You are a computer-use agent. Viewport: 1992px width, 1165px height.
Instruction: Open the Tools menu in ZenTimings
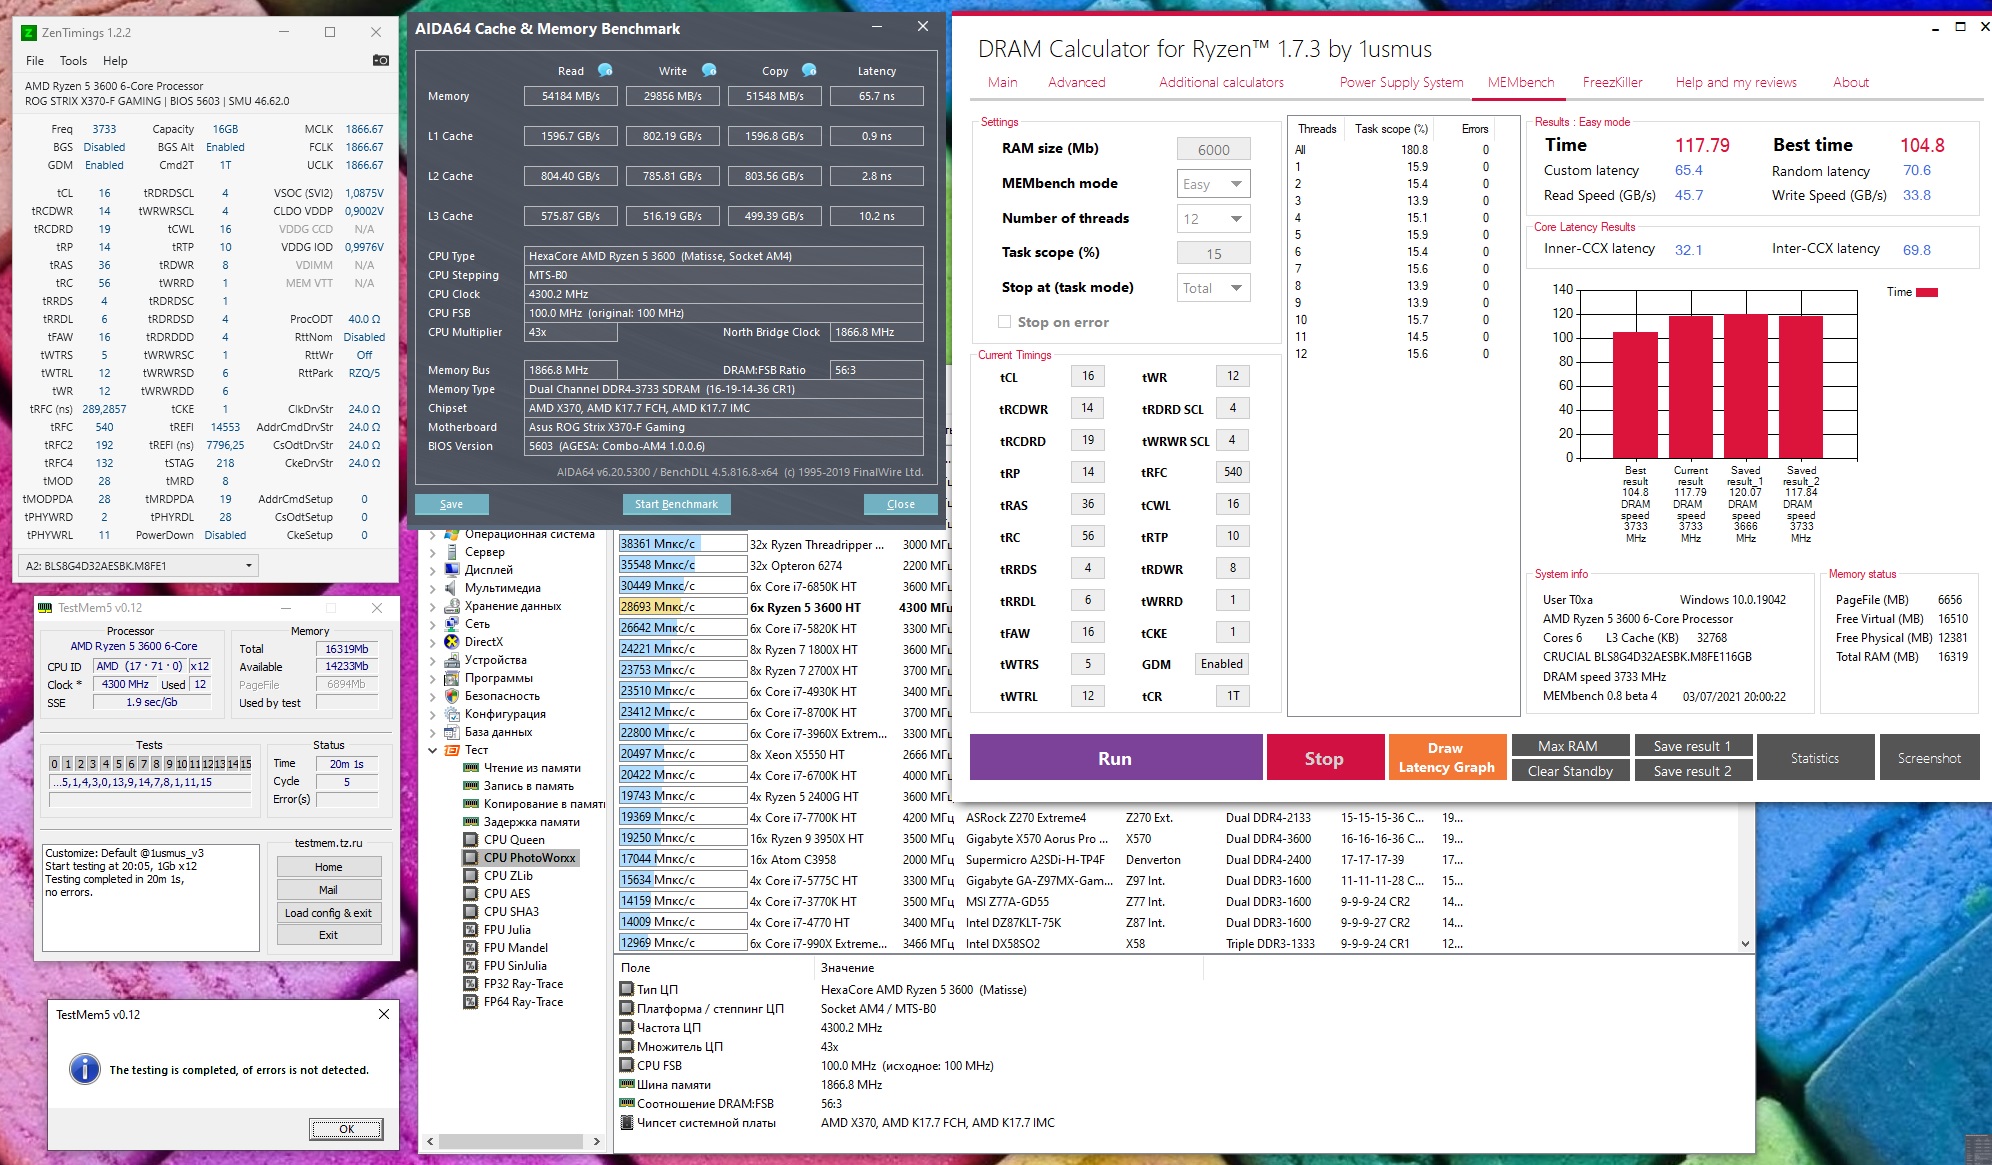[x=73, y=60]
